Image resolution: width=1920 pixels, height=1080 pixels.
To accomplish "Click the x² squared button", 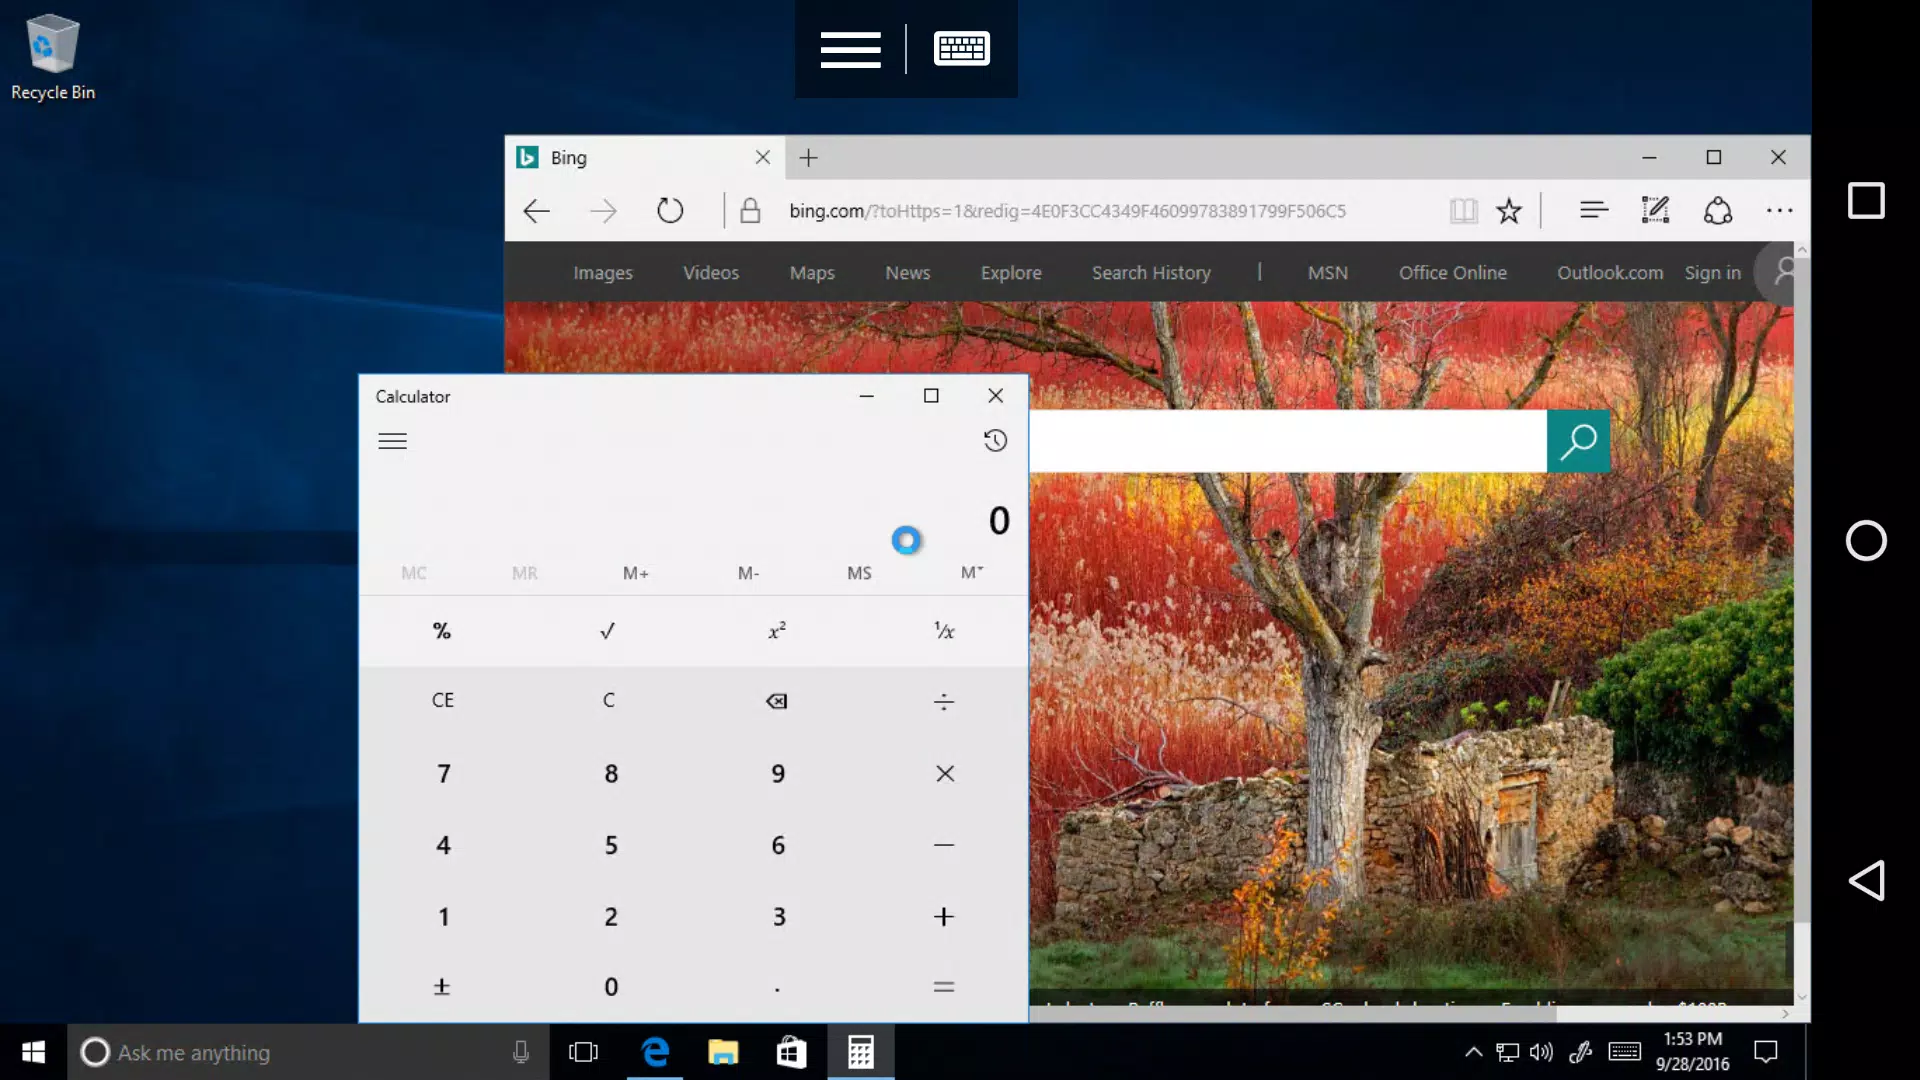I will (777, 630).
